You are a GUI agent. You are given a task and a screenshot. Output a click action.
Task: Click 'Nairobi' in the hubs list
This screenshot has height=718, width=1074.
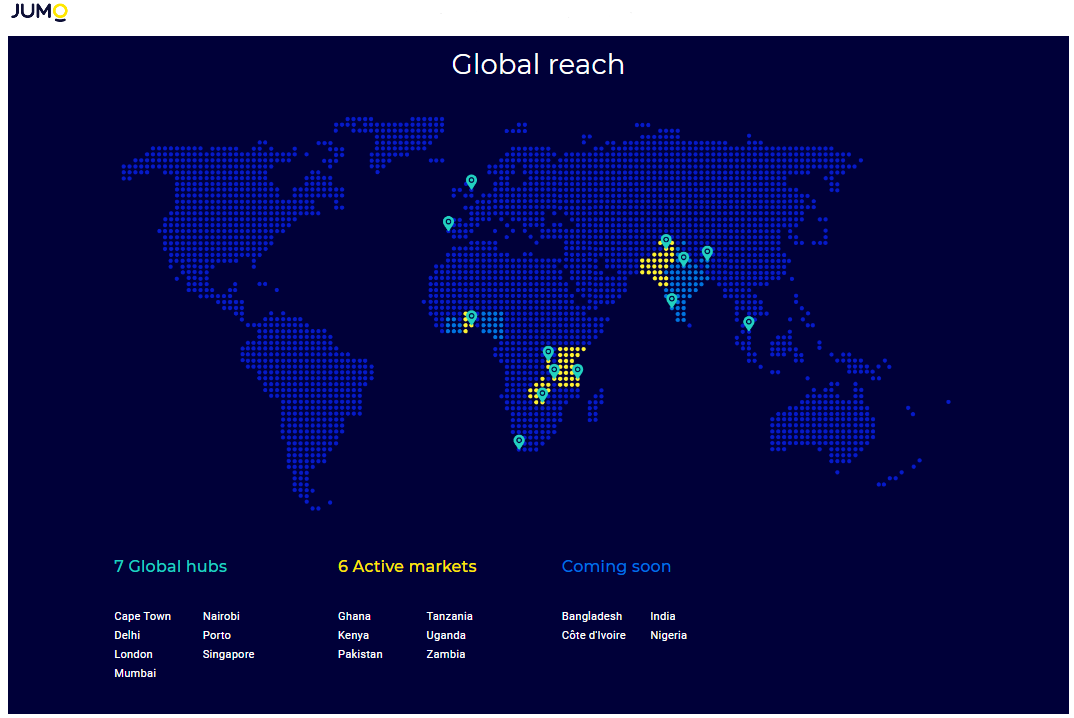[221, 616]
